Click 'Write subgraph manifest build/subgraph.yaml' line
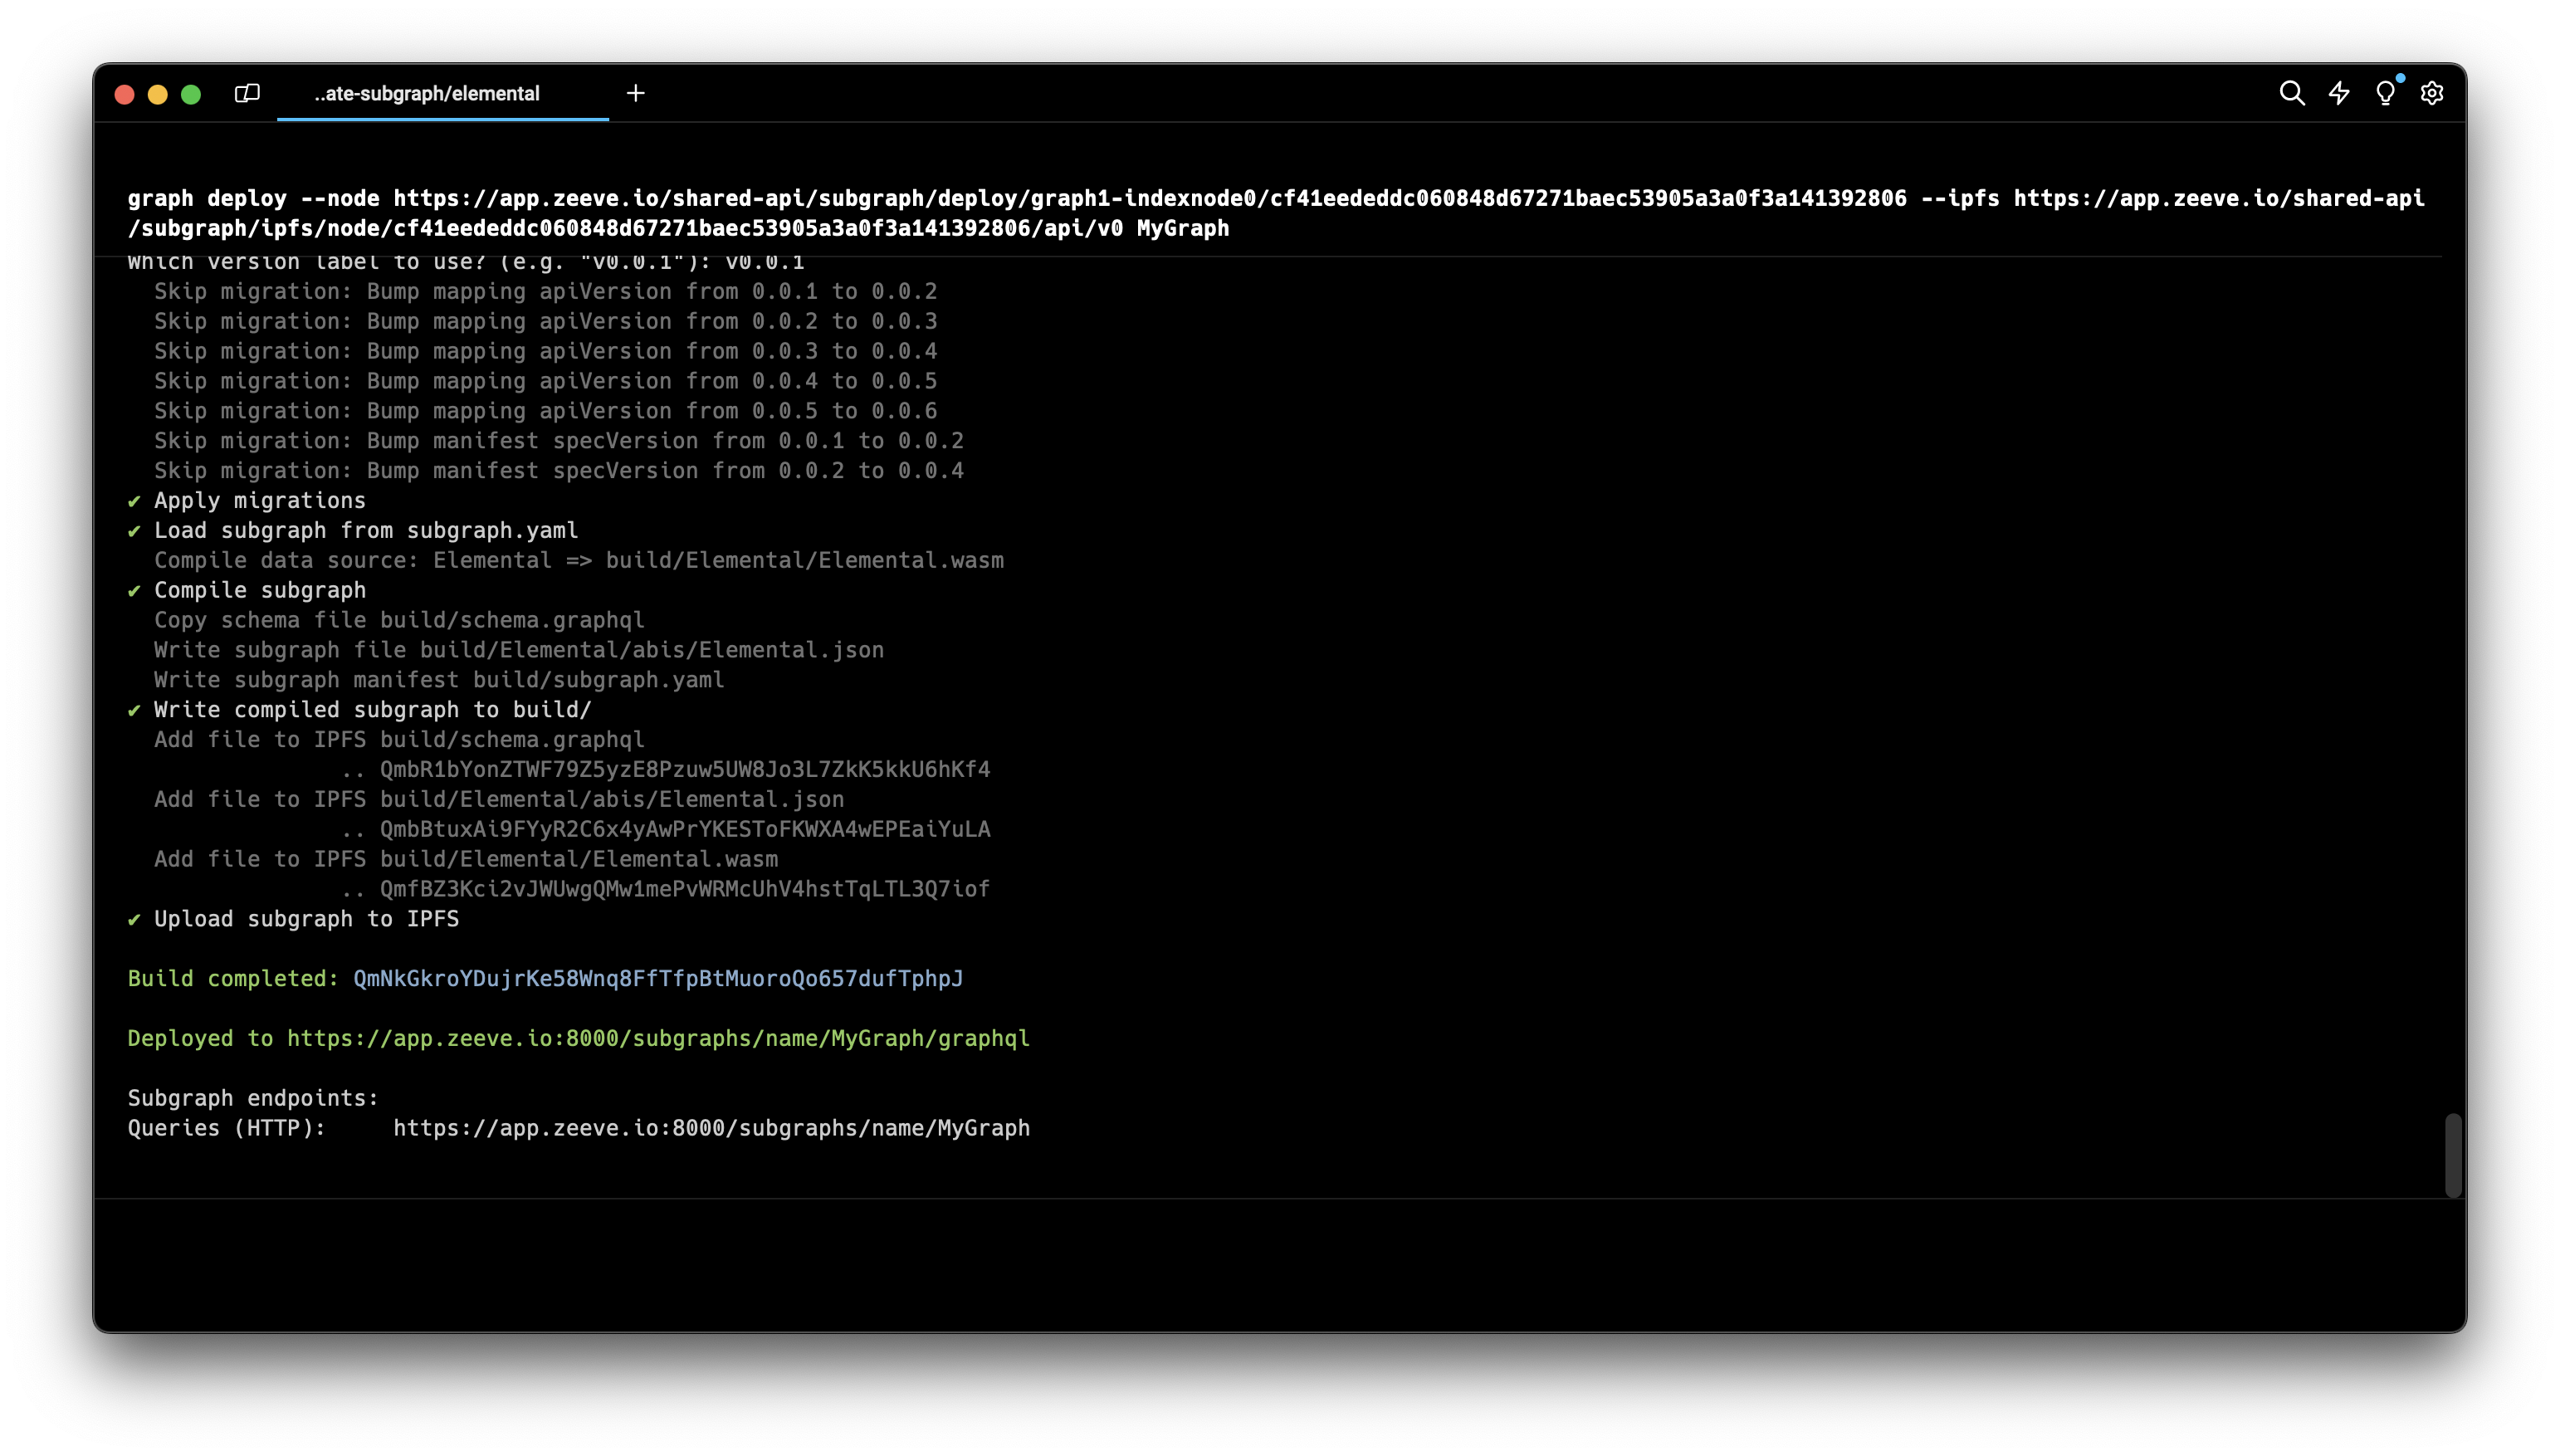This screenshot has height=1456, width=2560. (439, 680)
